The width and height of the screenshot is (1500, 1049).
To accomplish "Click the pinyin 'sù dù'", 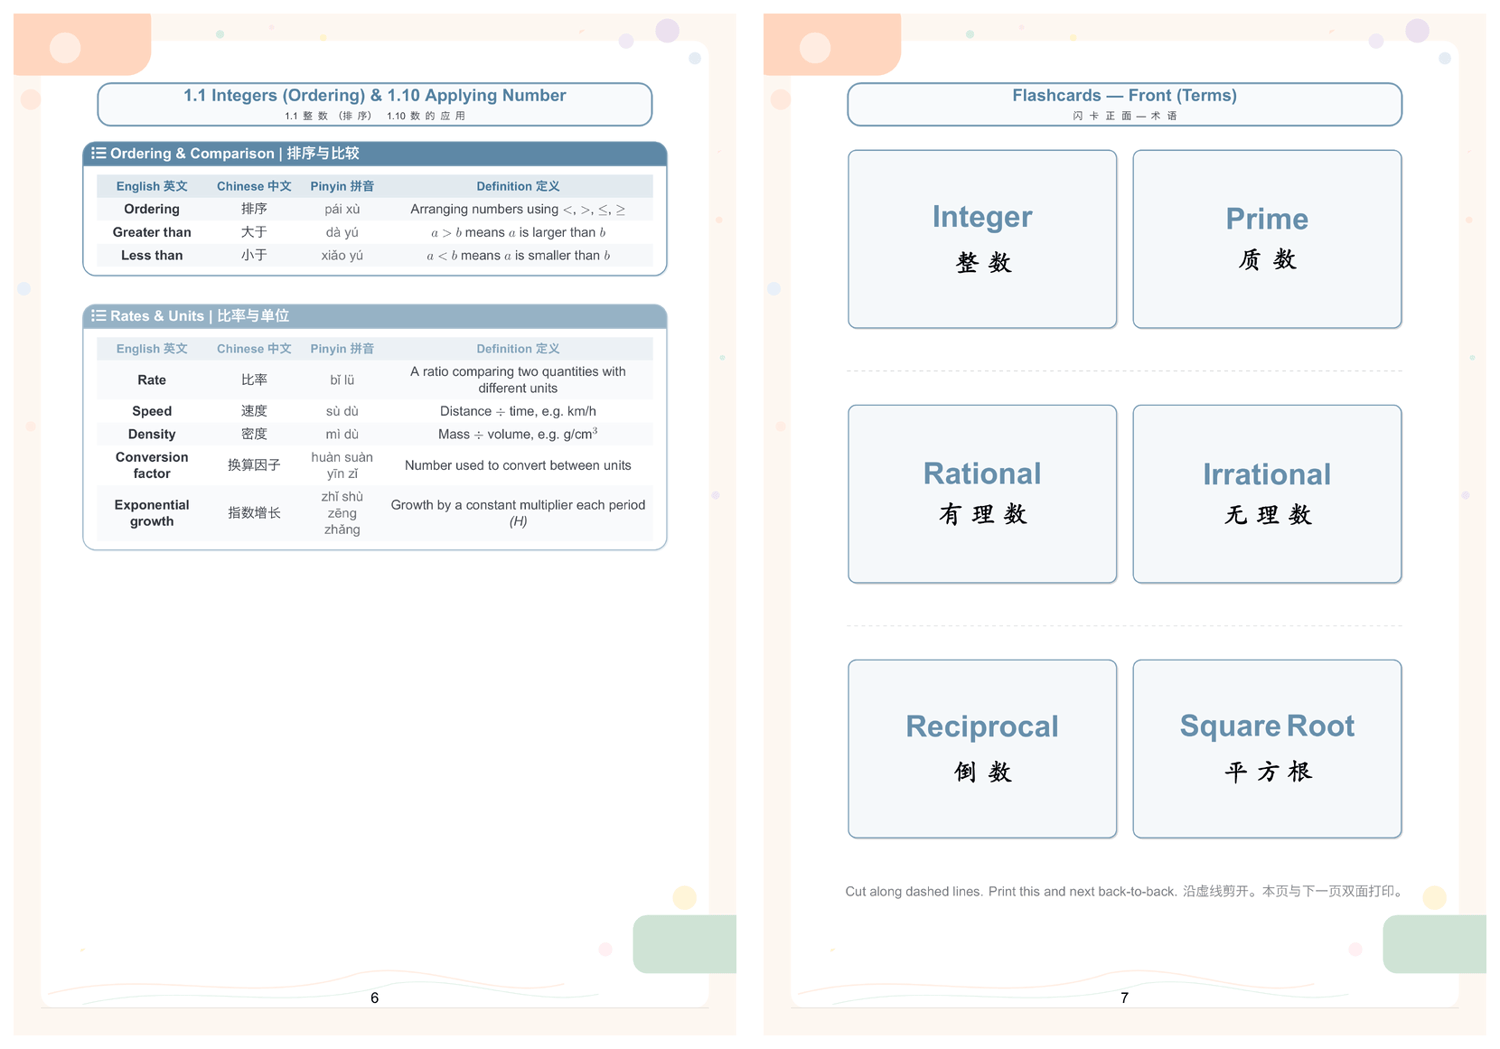I will 342,411.
